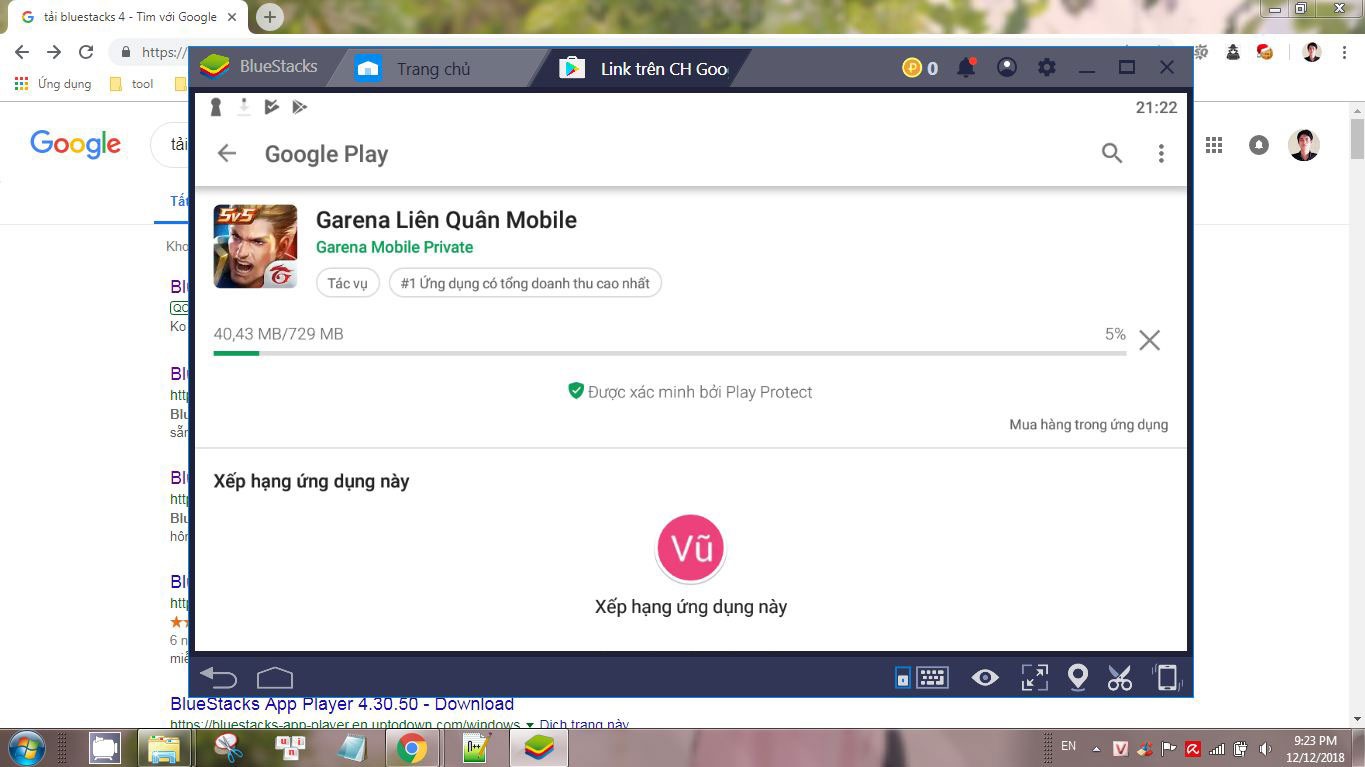Open the EN language indicator
1365x767 pixels.
coord(1068,747)
